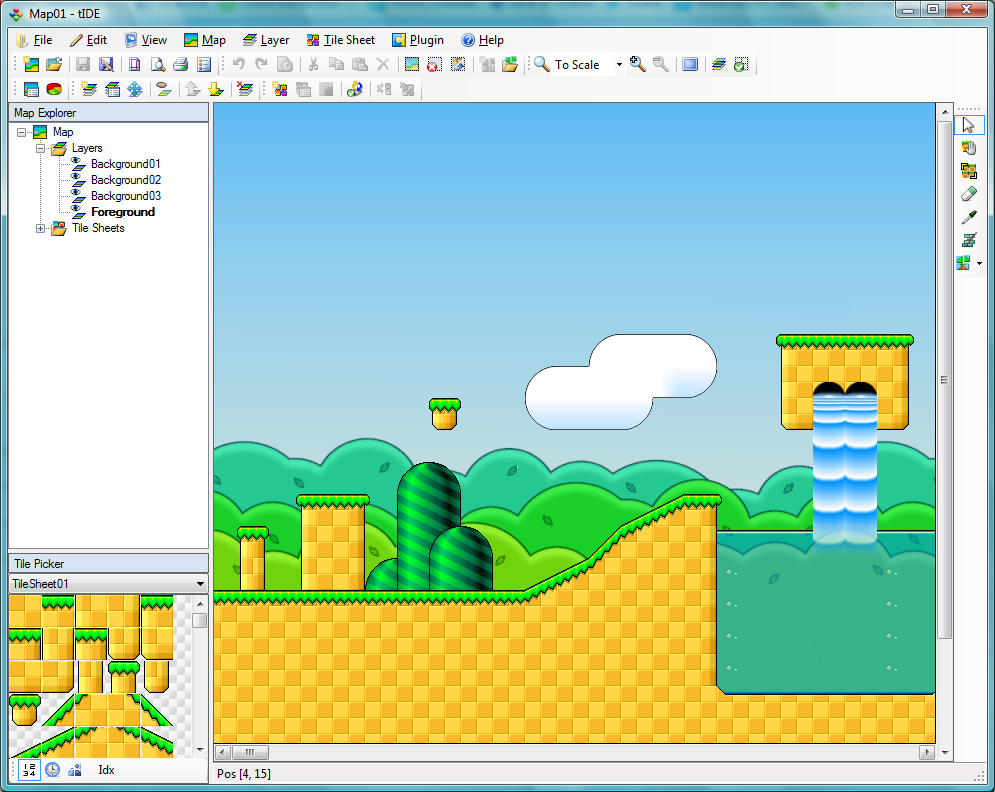This screenshot has width=995, height=792.
Task: Select the eraser tool in right toolbar
Action: 967,194
